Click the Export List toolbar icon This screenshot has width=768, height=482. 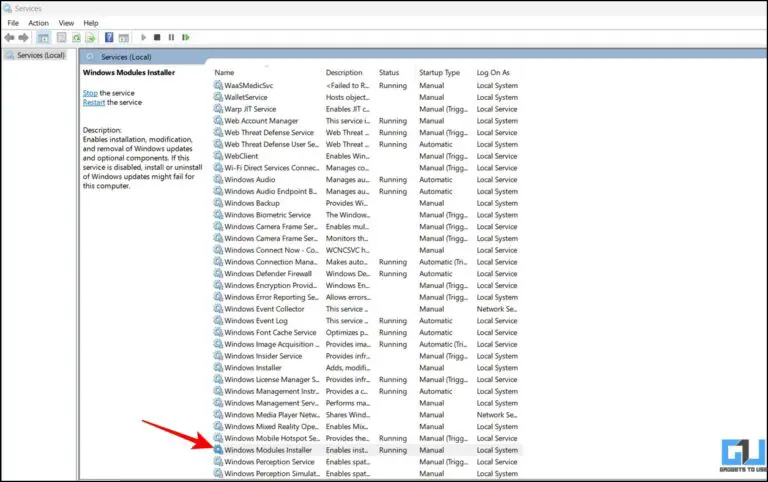click(x=90, y=37)
